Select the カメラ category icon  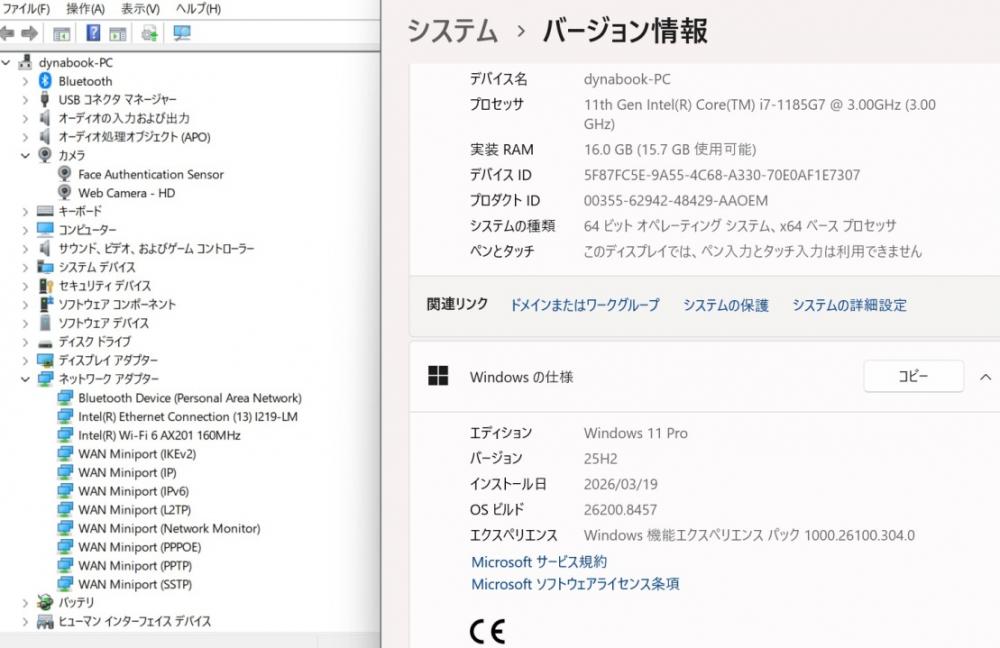pyautogui.click(x=45, y=155)
